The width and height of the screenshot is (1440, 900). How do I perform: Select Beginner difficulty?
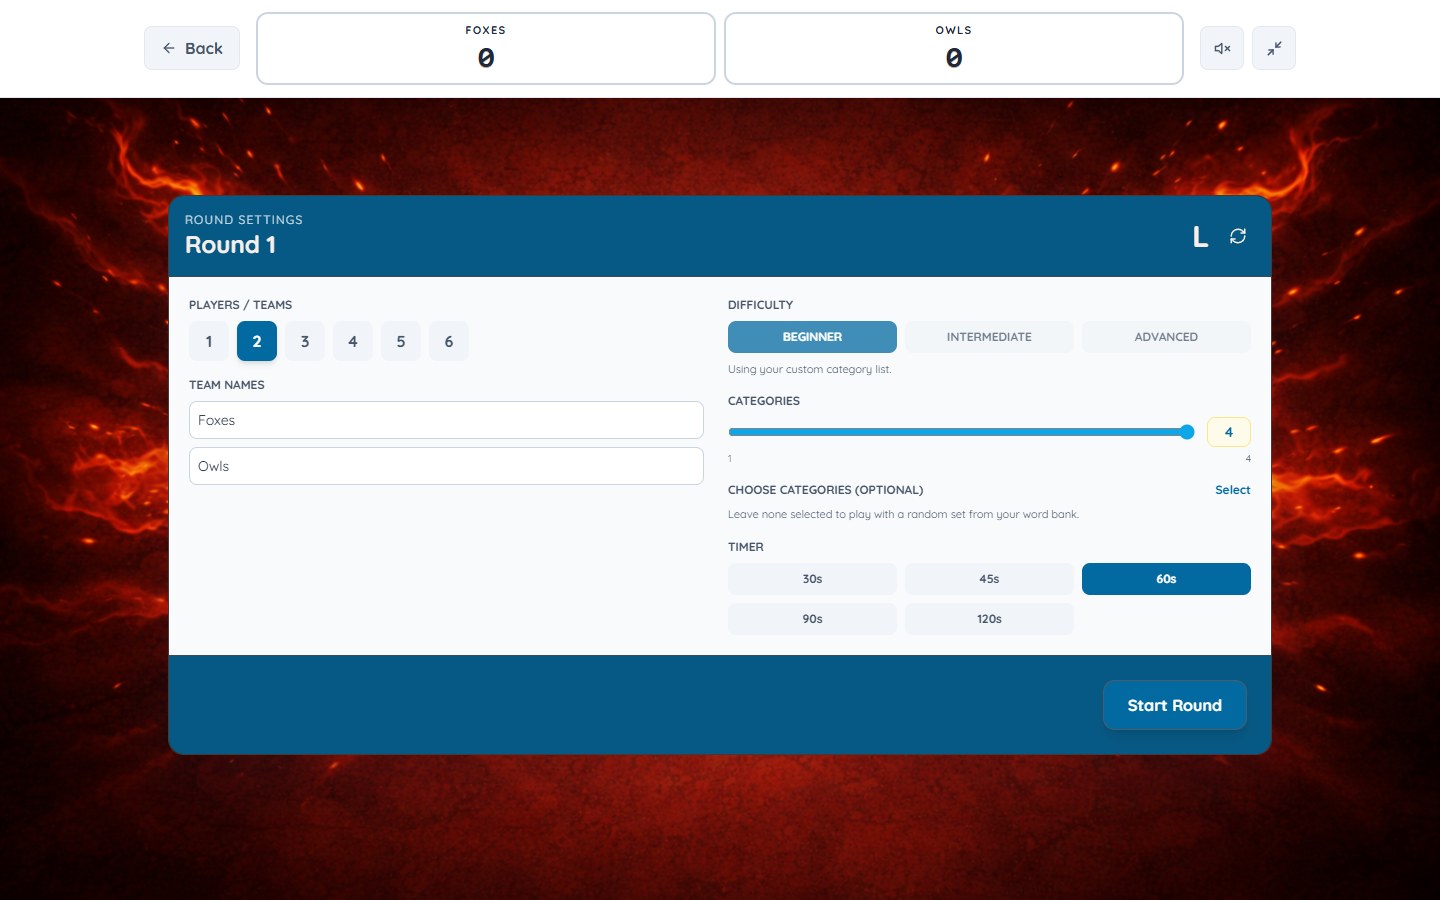[x=812, y=337]
